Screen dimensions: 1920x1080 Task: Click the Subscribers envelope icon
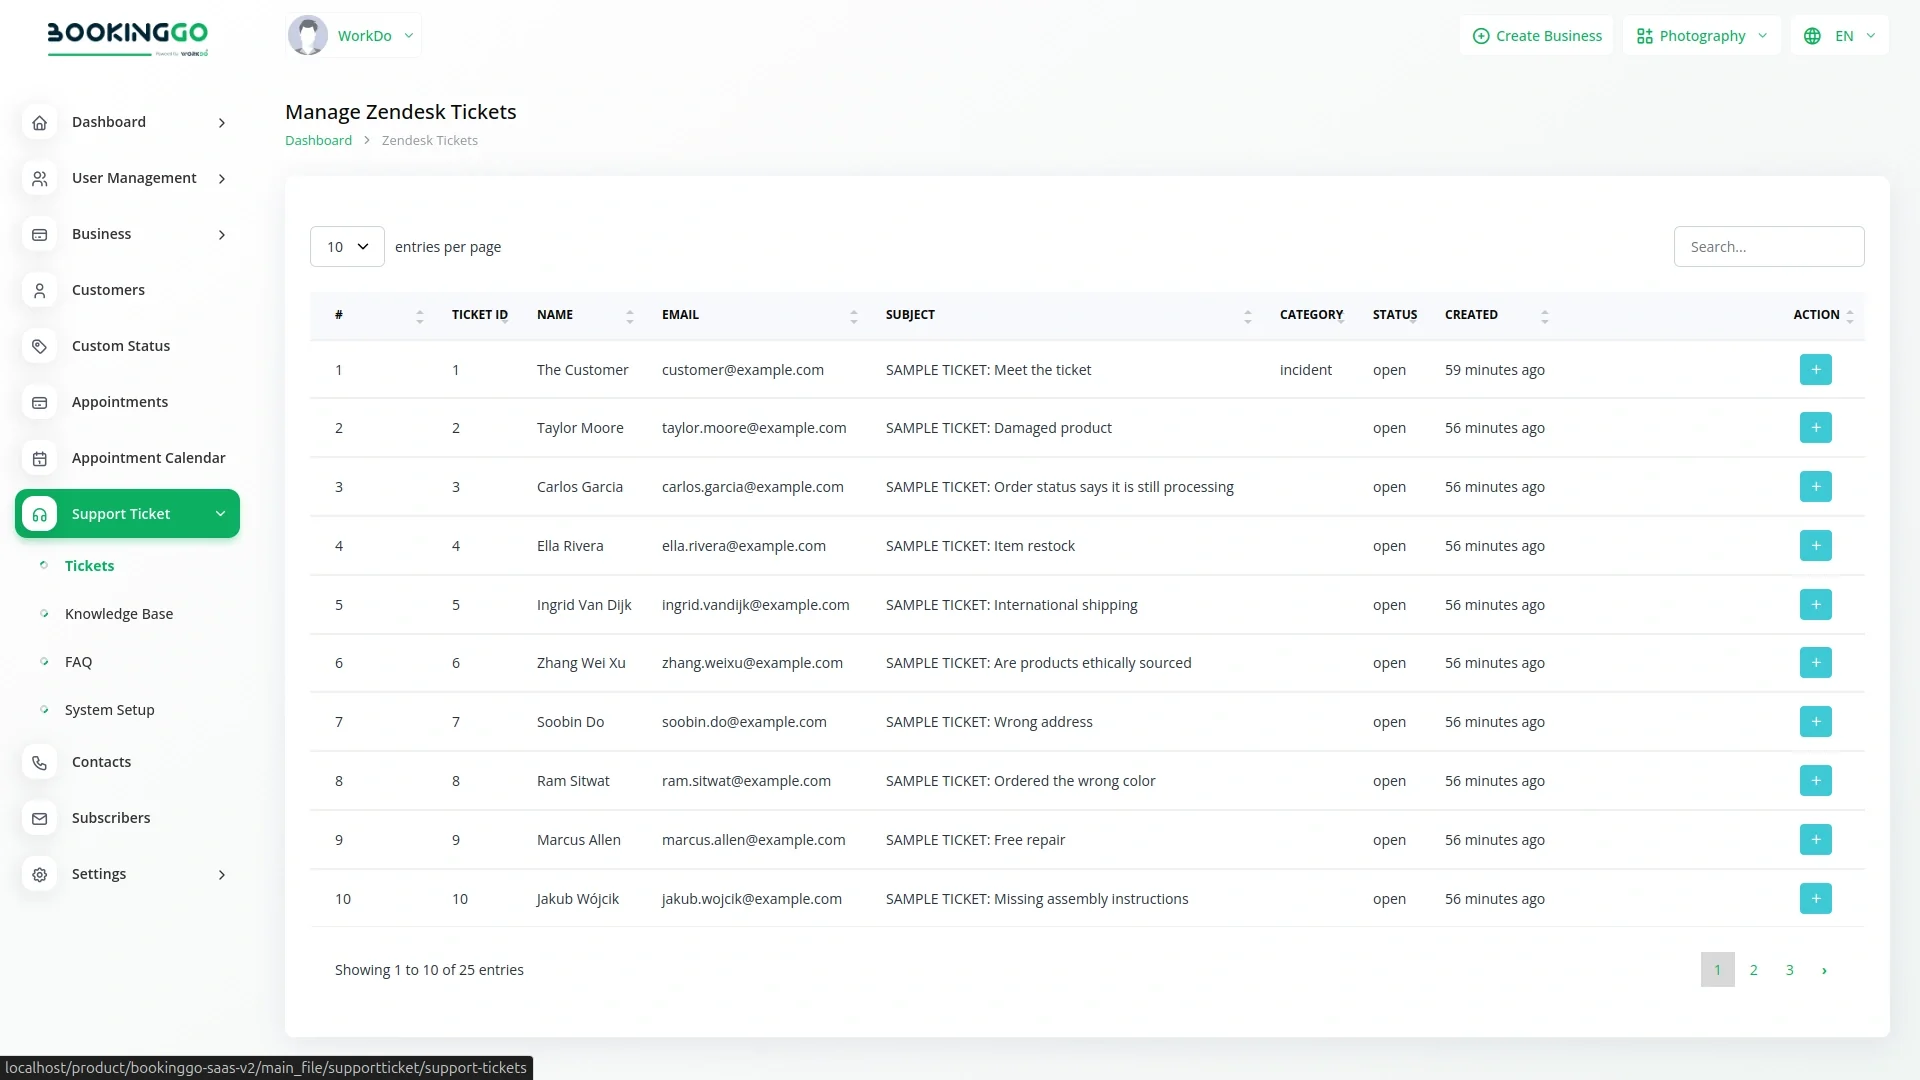click(40, 818)
